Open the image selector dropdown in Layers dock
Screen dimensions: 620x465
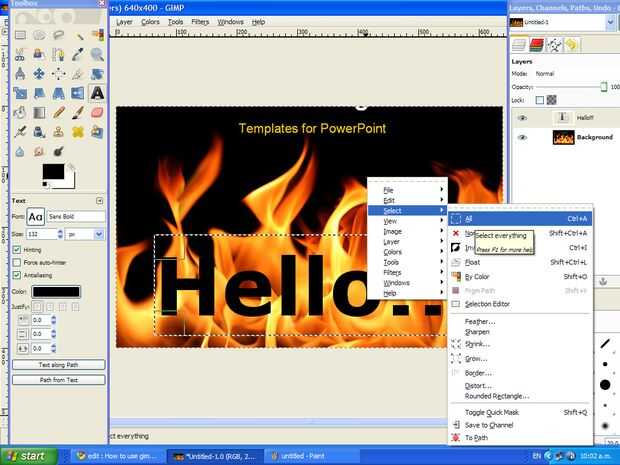click(611, 22)
